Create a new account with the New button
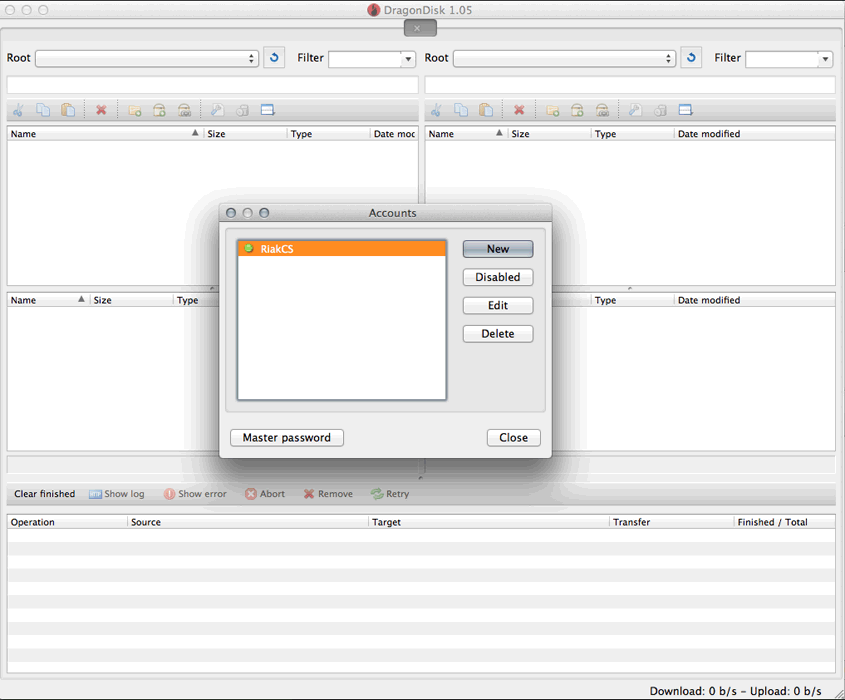845x700 pixels. [x=497, y=248]
